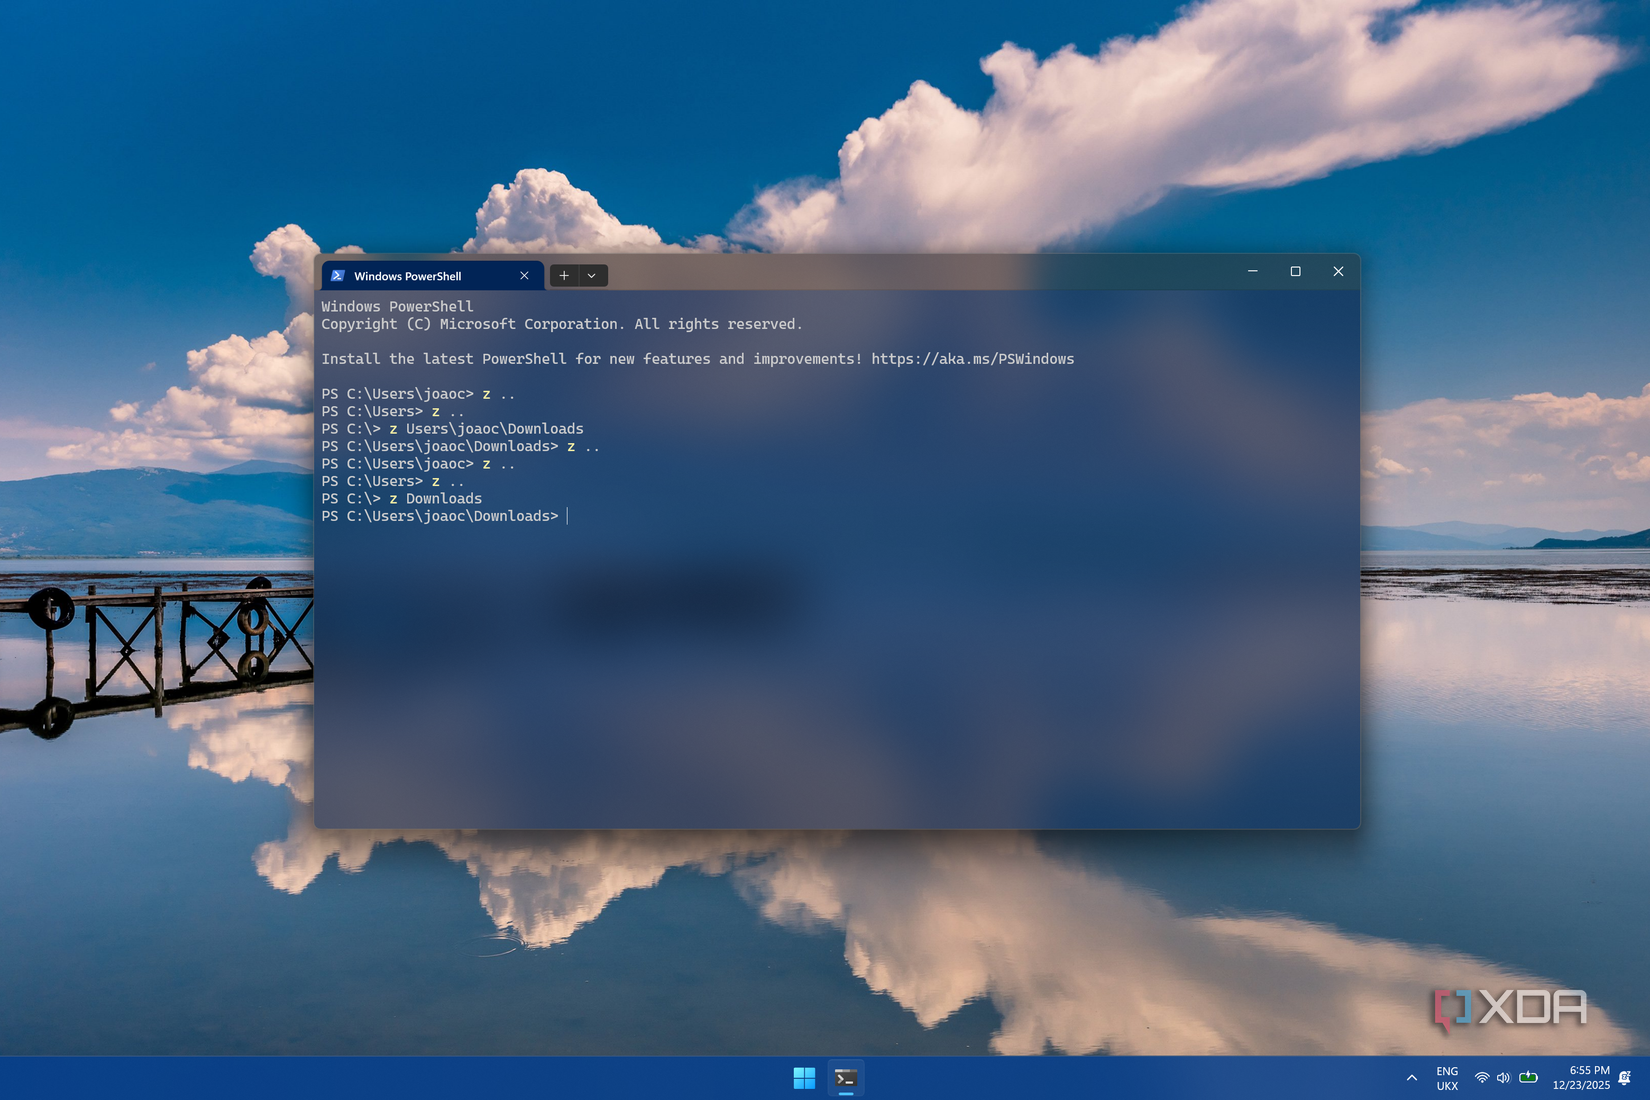Click the 'PS C:\Users\joaoc\Downloads> z ..' line

460,447
